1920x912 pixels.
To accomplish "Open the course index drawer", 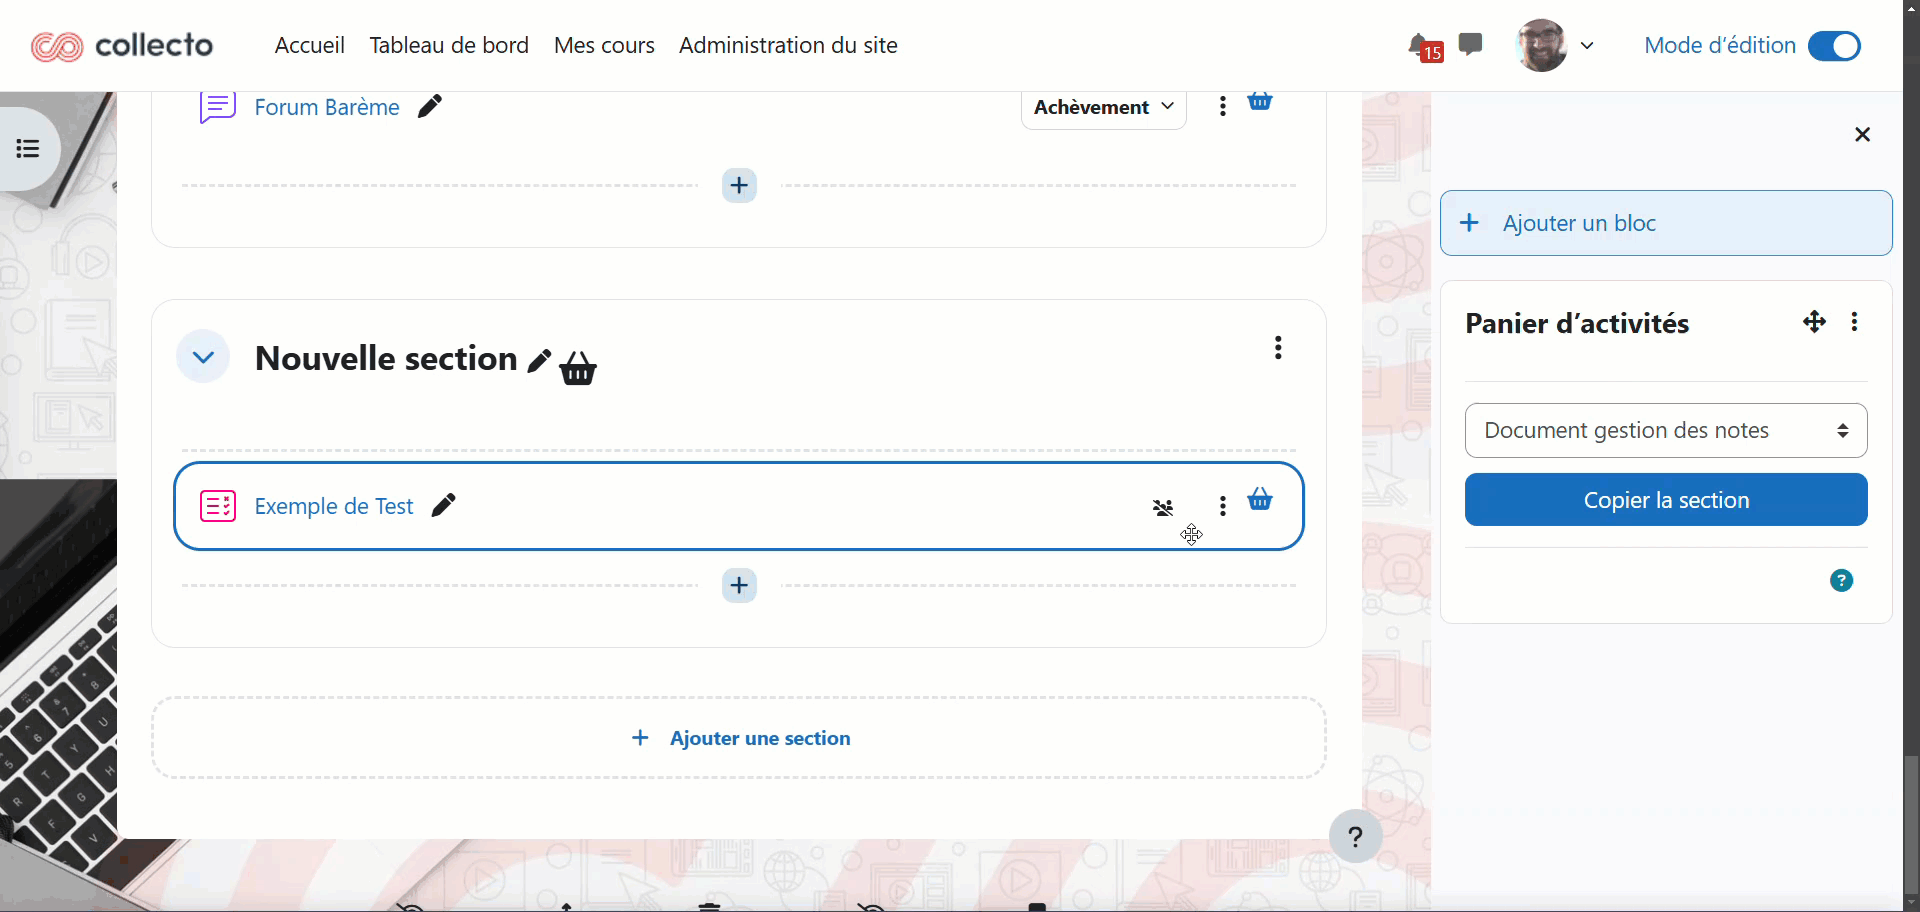I will [x=28, y=149].
